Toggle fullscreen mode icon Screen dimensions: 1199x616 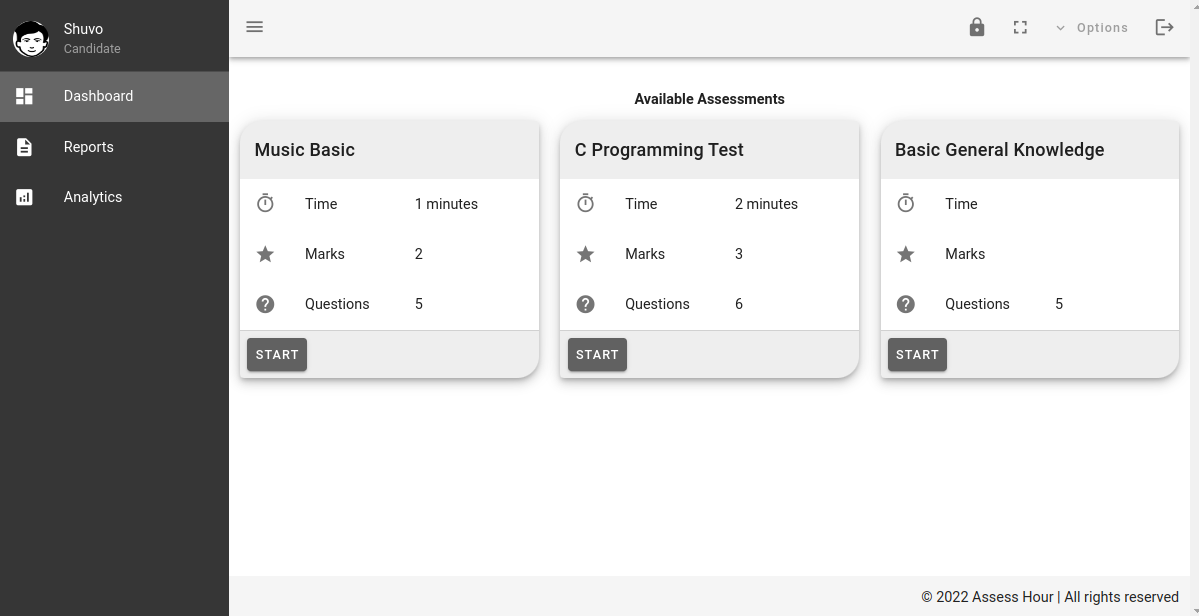[x=1020, y=28]
